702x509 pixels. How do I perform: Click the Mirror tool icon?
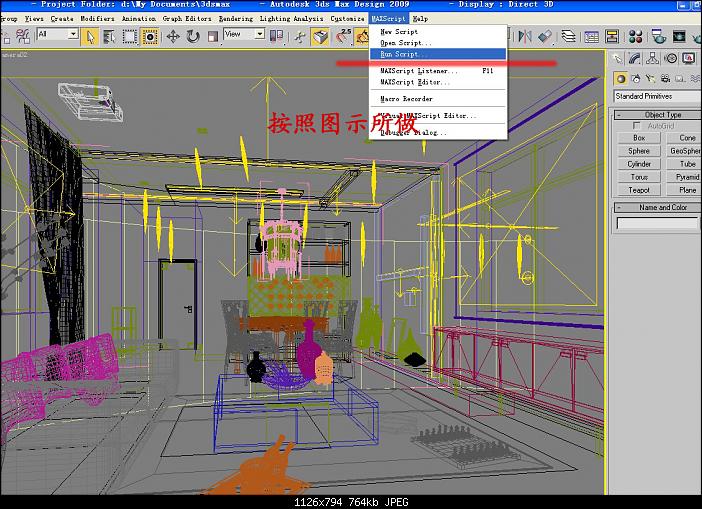coord(525,36)
